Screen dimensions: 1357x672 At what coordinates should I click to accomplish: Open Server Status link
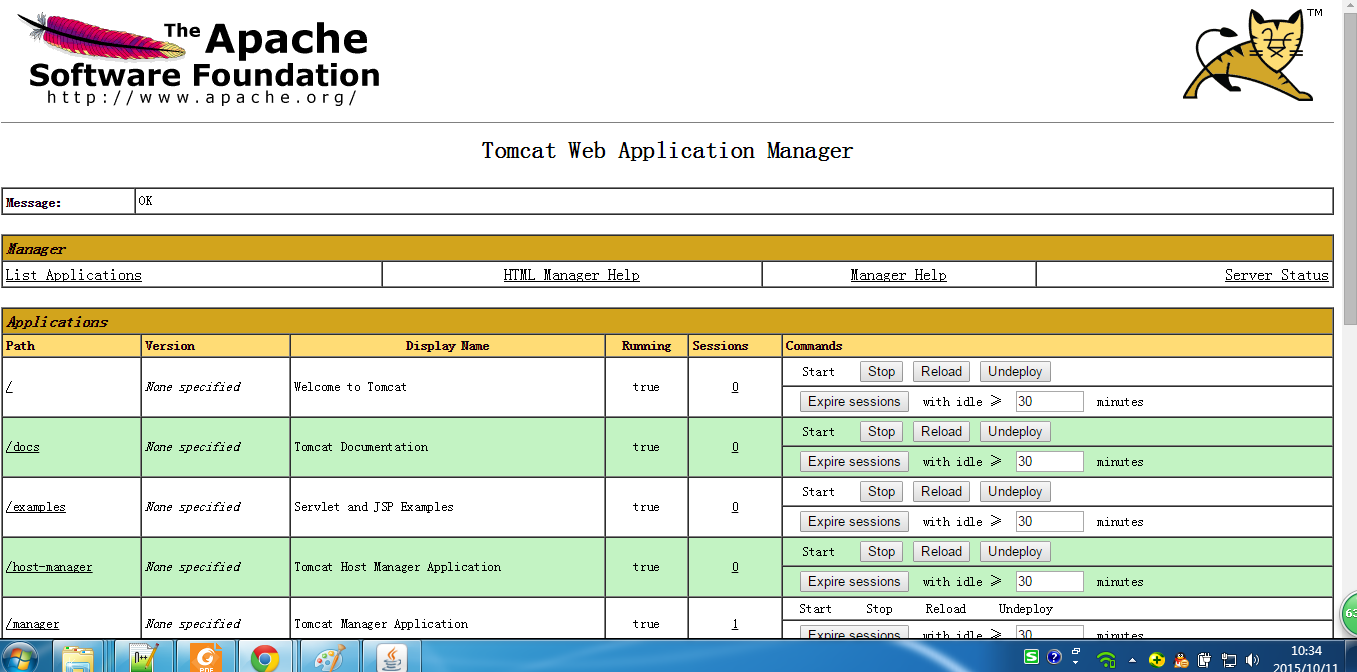(1277, 275)
